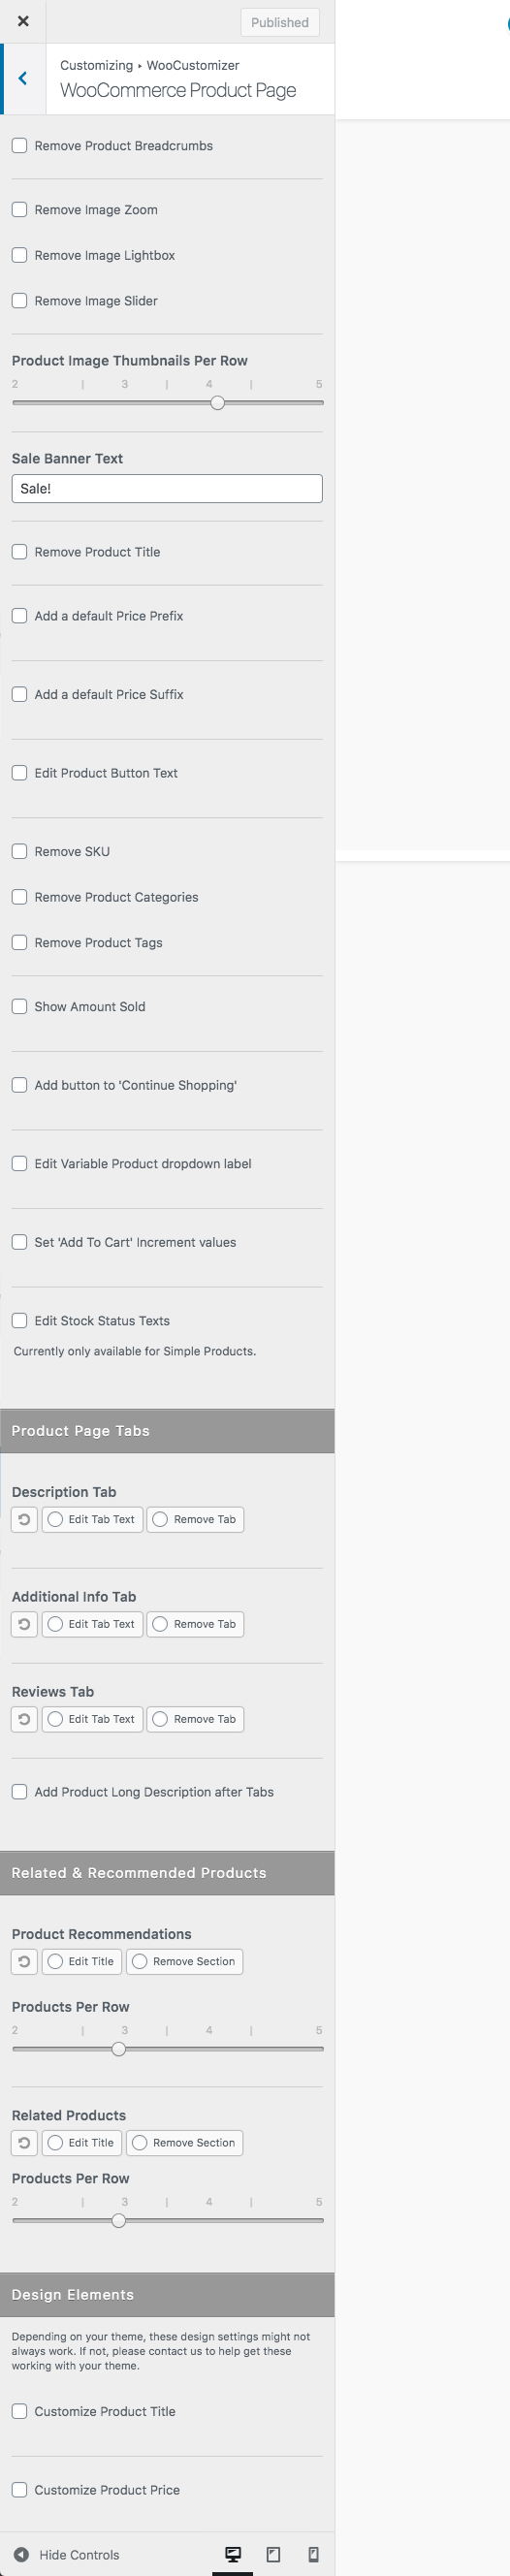Click Product Recommendations Products Per Row slider handle
The width and height of the screenshot is (510, 2576).
(x=119, y=2049)
